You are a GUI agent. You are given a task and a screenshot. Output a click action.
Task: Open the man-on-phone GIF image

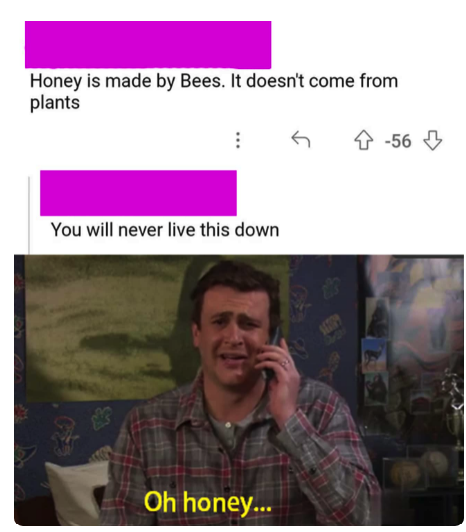pyautogui.click(x=239, y=390)
